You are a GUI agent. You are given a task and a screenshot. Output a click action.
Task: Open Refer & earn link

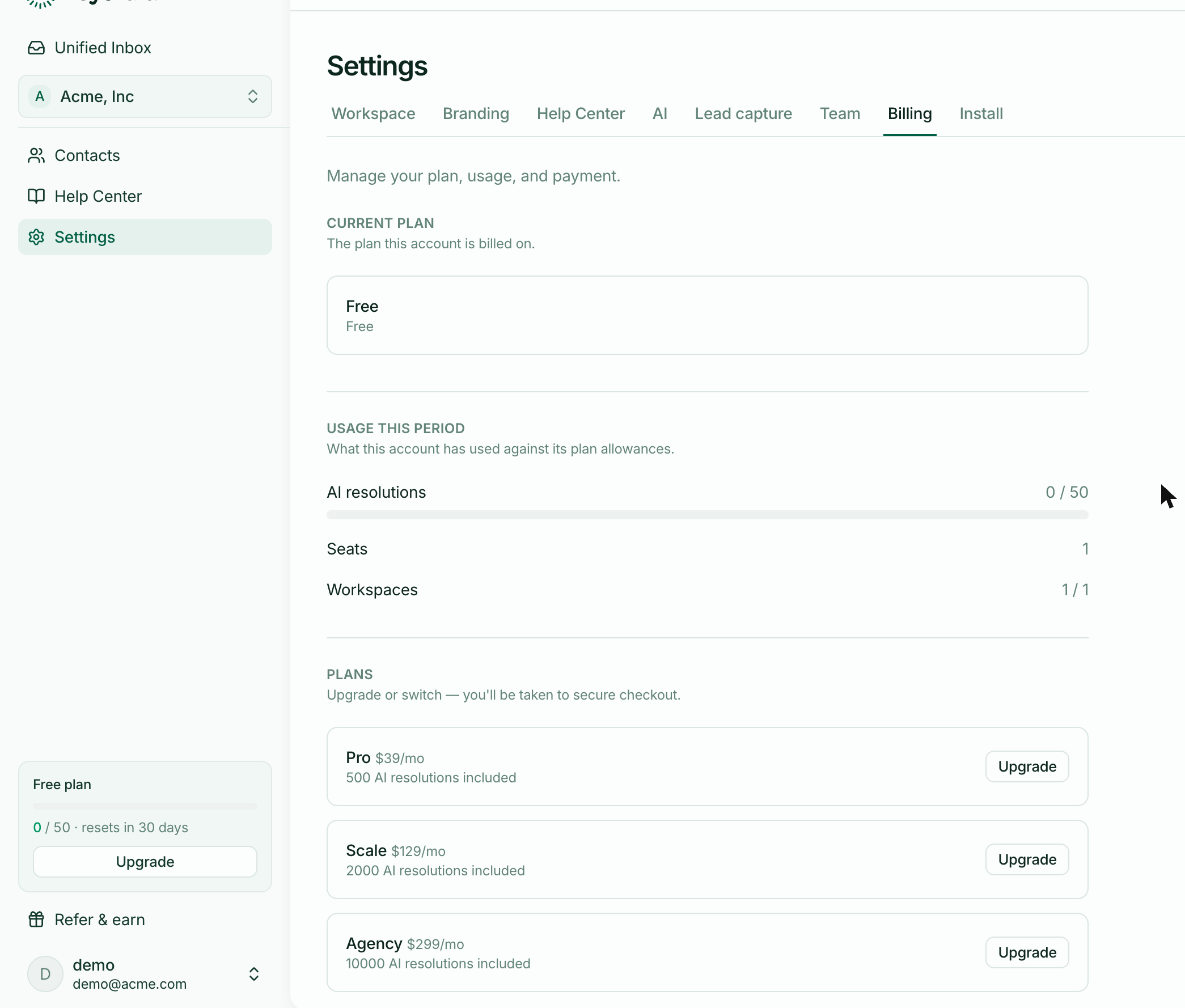pyautogui.click(x=145, y=920)
